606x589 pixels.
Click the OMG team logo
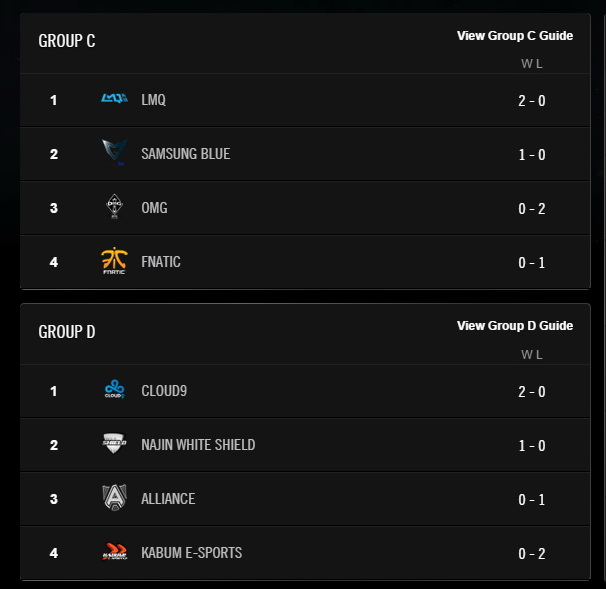point(114,207)
